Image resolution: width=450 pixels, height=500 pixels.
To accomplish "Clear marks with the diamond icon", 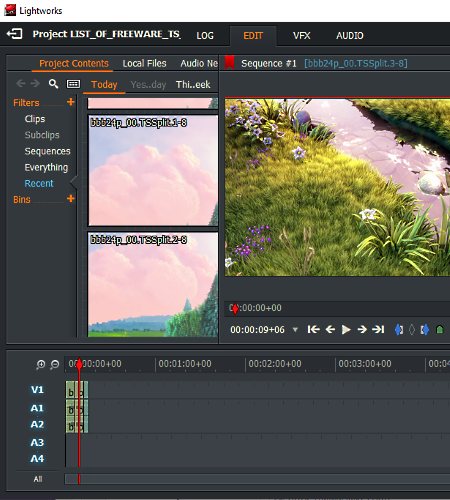I will 412,330.
